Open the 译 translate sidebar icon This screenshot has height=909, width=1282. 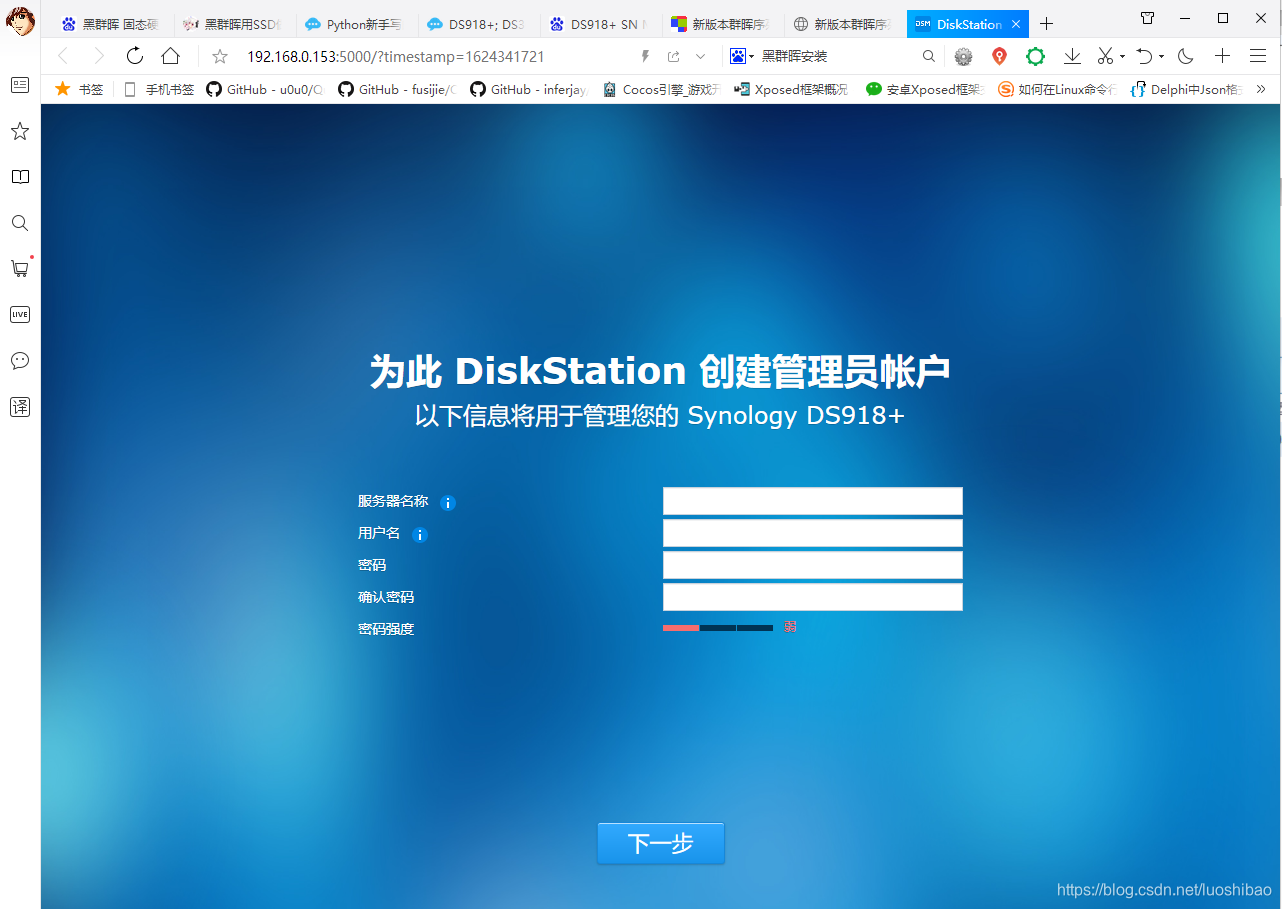coord(20,407)
